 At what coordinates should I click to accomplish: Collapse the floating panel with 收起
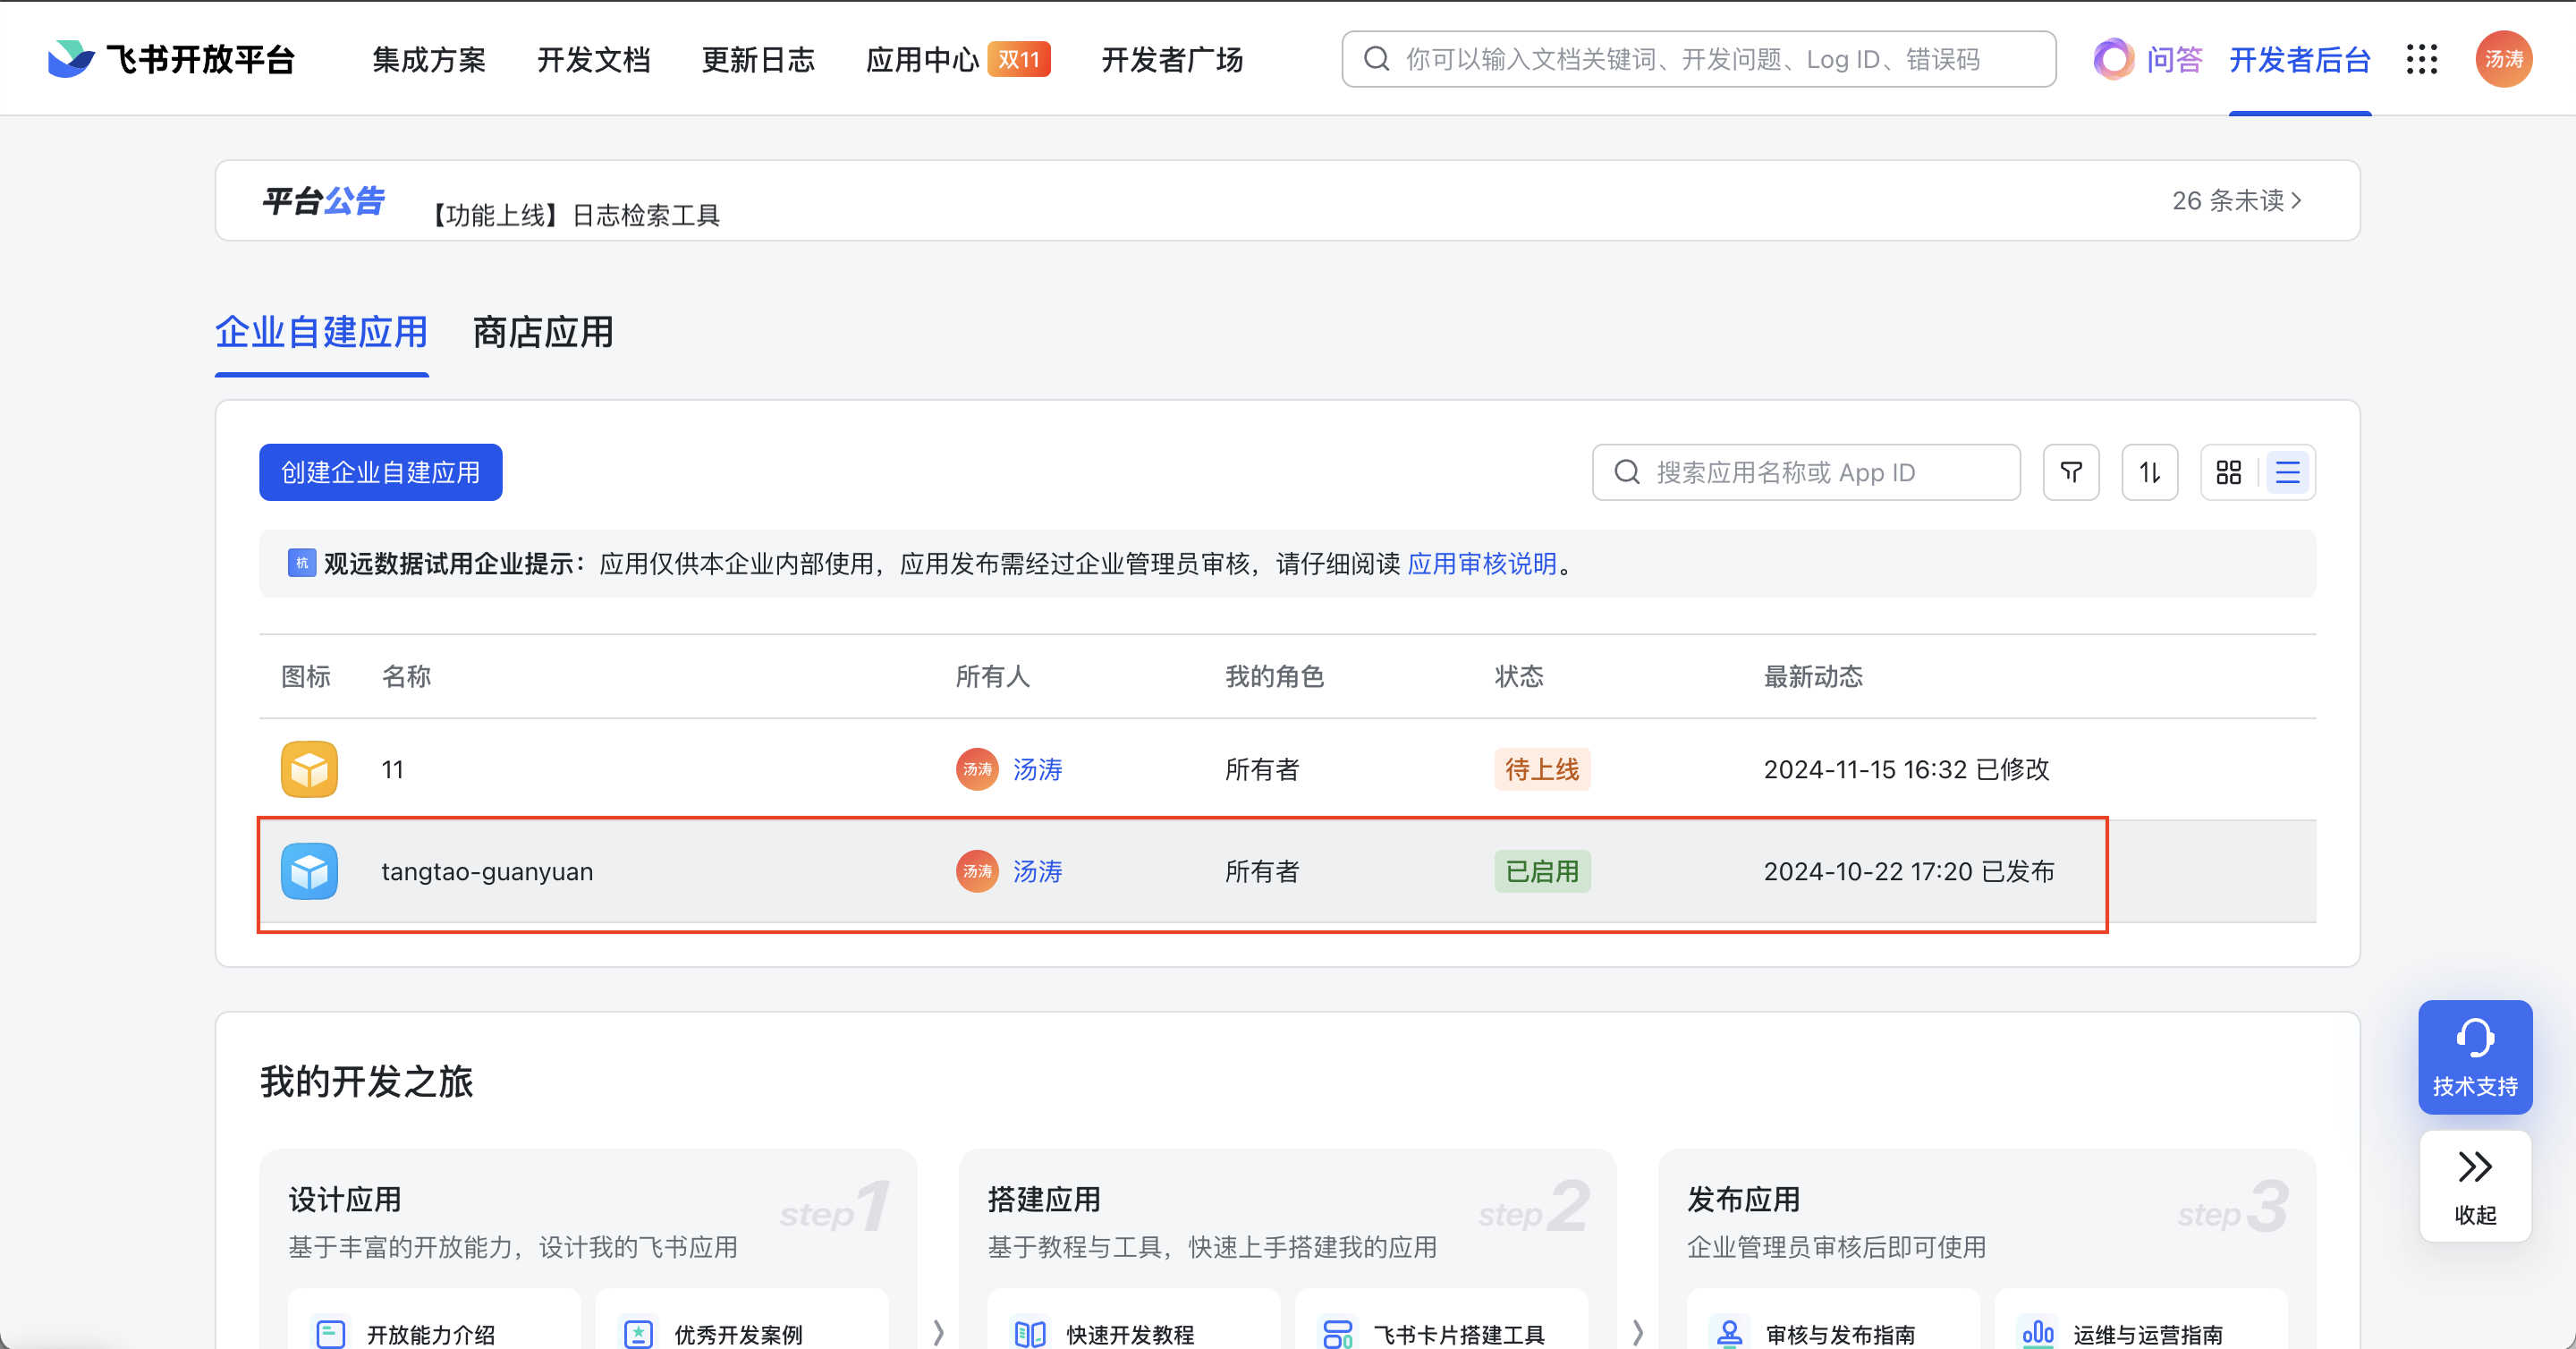[x=2475, y=1187]
